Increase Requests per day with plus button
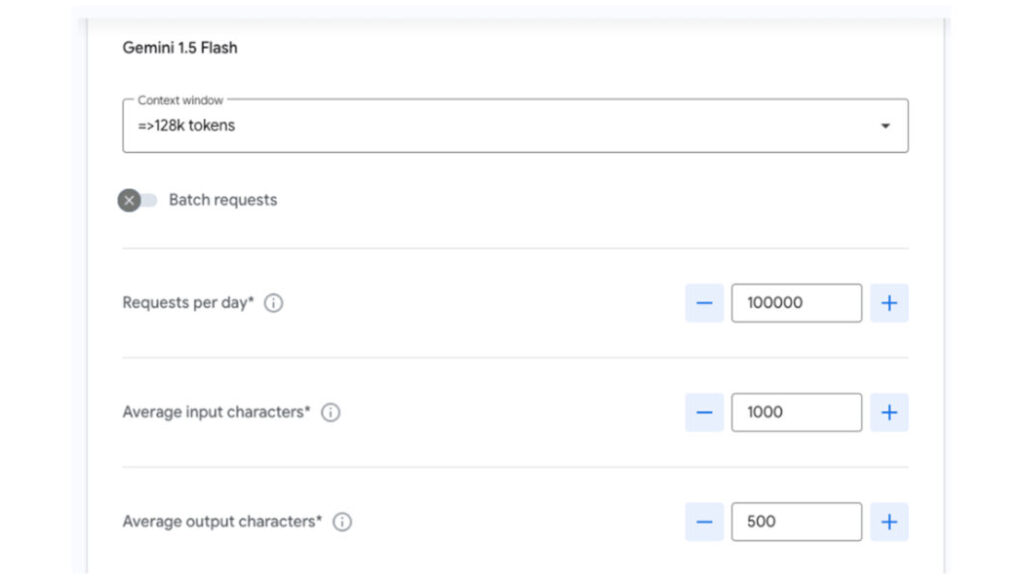Screen dimensions: 1024x585 pos(889,303)
